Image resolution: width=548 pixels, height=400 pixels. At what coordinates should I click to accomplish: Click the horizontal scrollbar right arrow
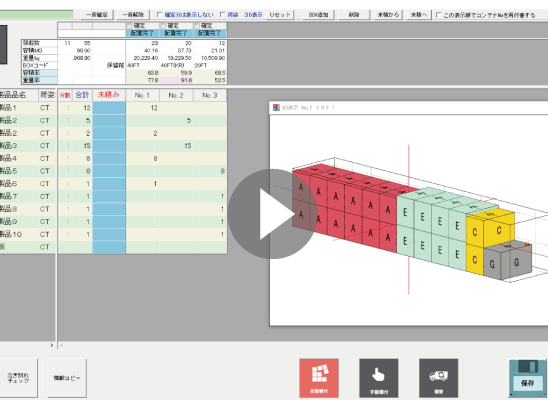[x=52, y=345]
